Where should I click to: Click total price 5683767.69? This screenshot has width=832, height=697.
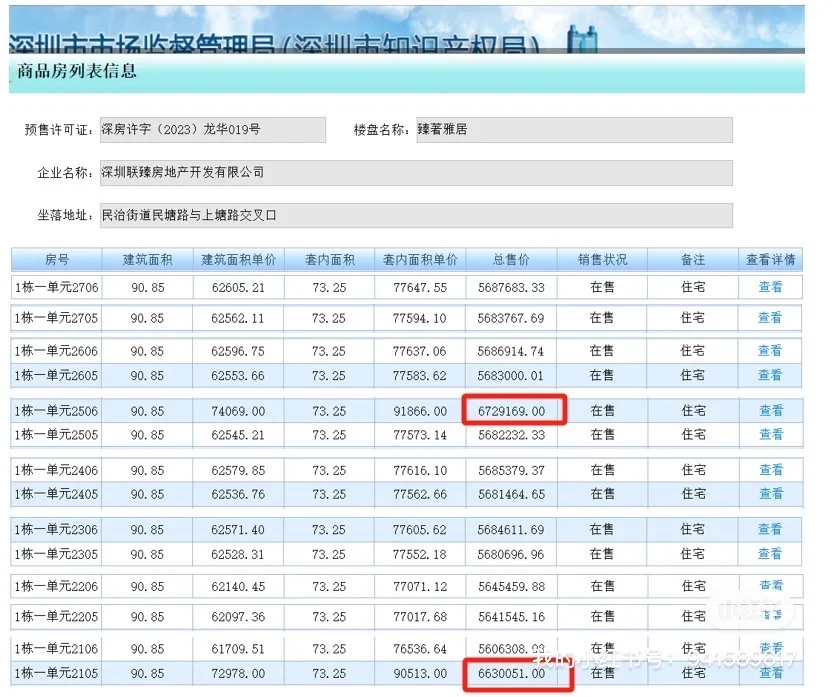coord(511,318)
